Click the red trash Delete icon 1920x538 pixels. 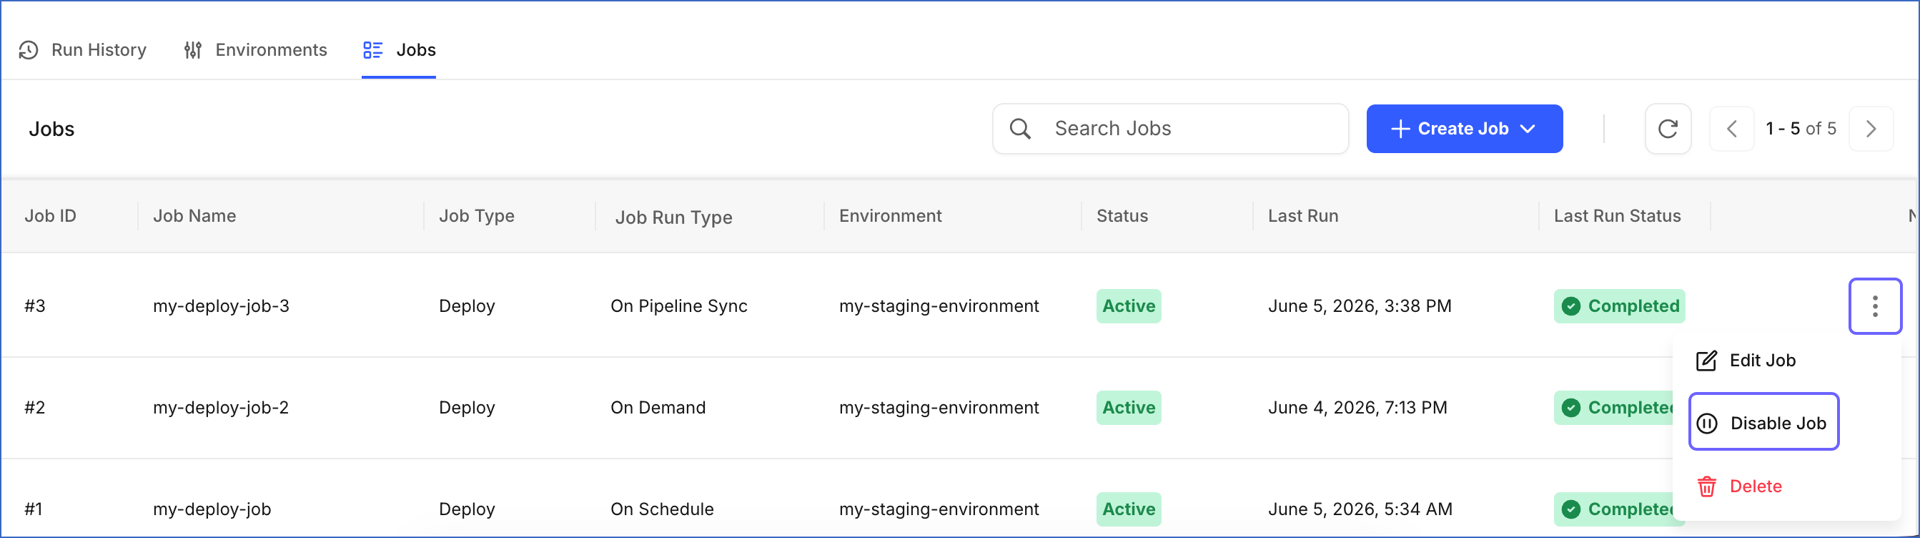click(1707, 487)
